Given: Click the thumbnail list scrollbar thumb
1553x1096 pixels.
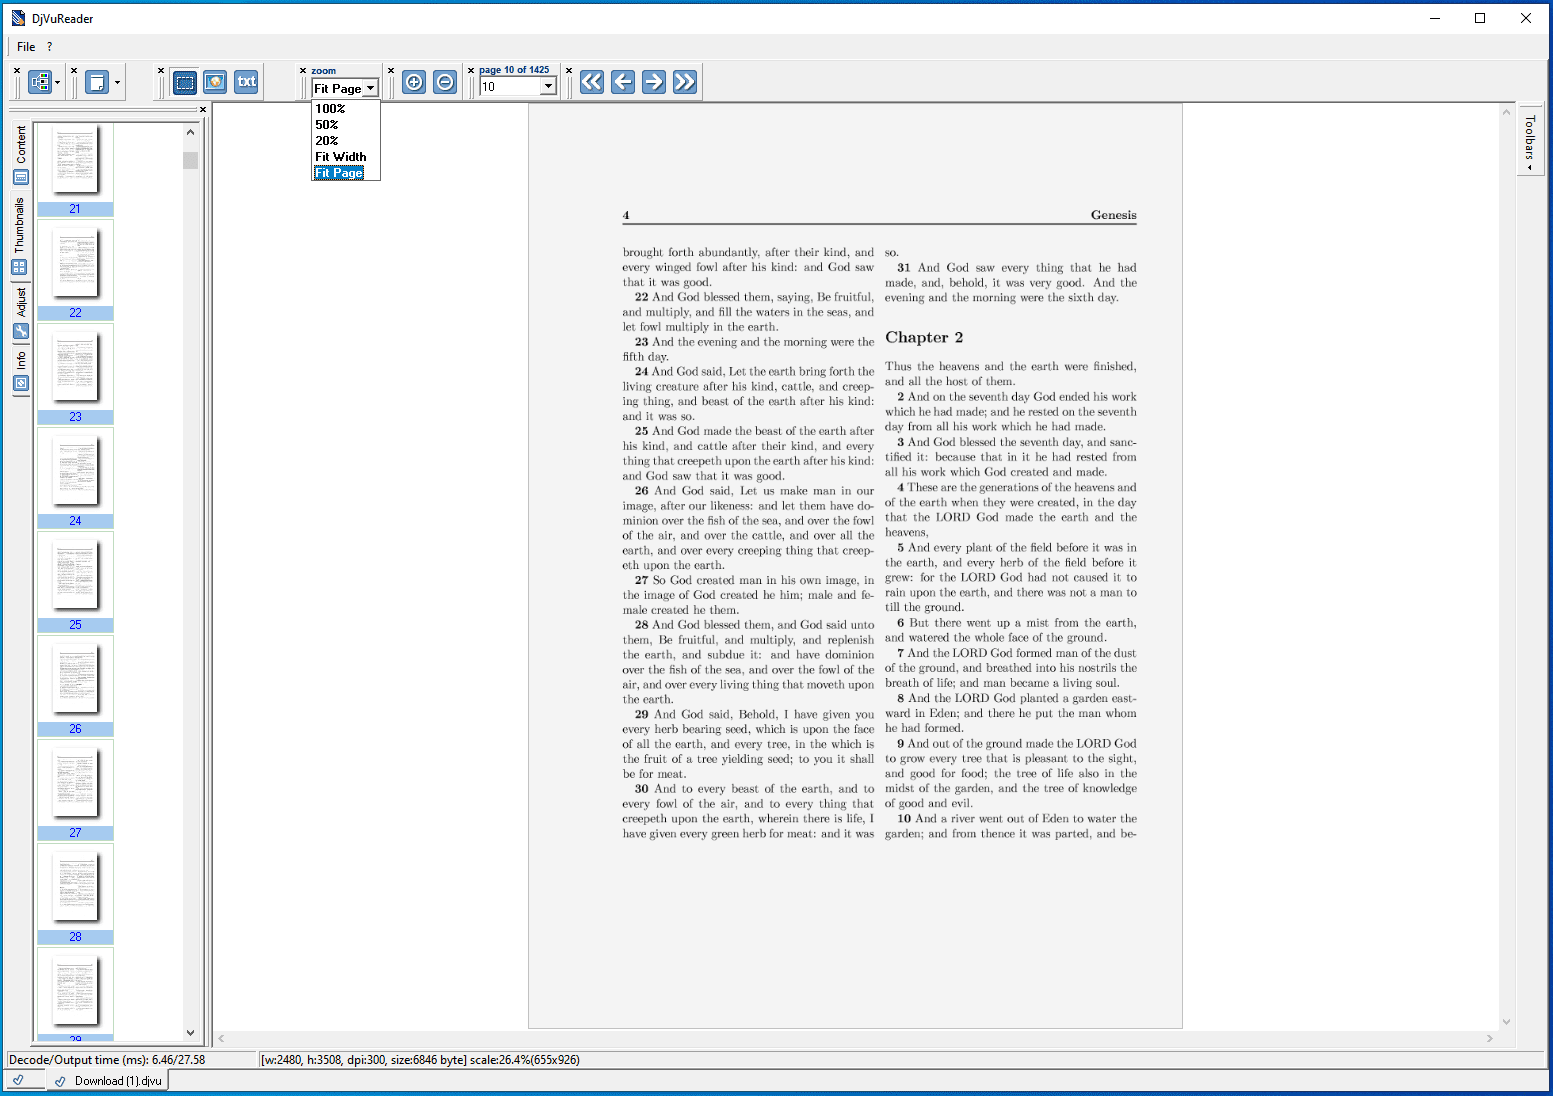Looking at the screenshot, I should pyautogui.click(x=191, y=160).
